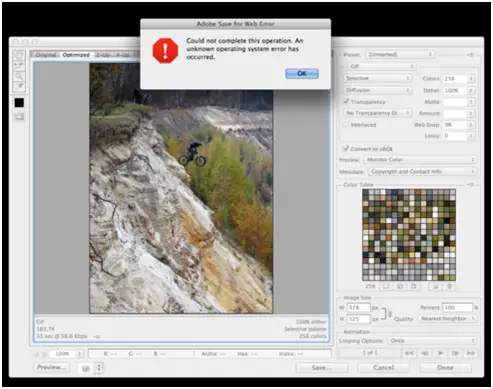
Task: Click the play animation button
Action: pos(440,353)
